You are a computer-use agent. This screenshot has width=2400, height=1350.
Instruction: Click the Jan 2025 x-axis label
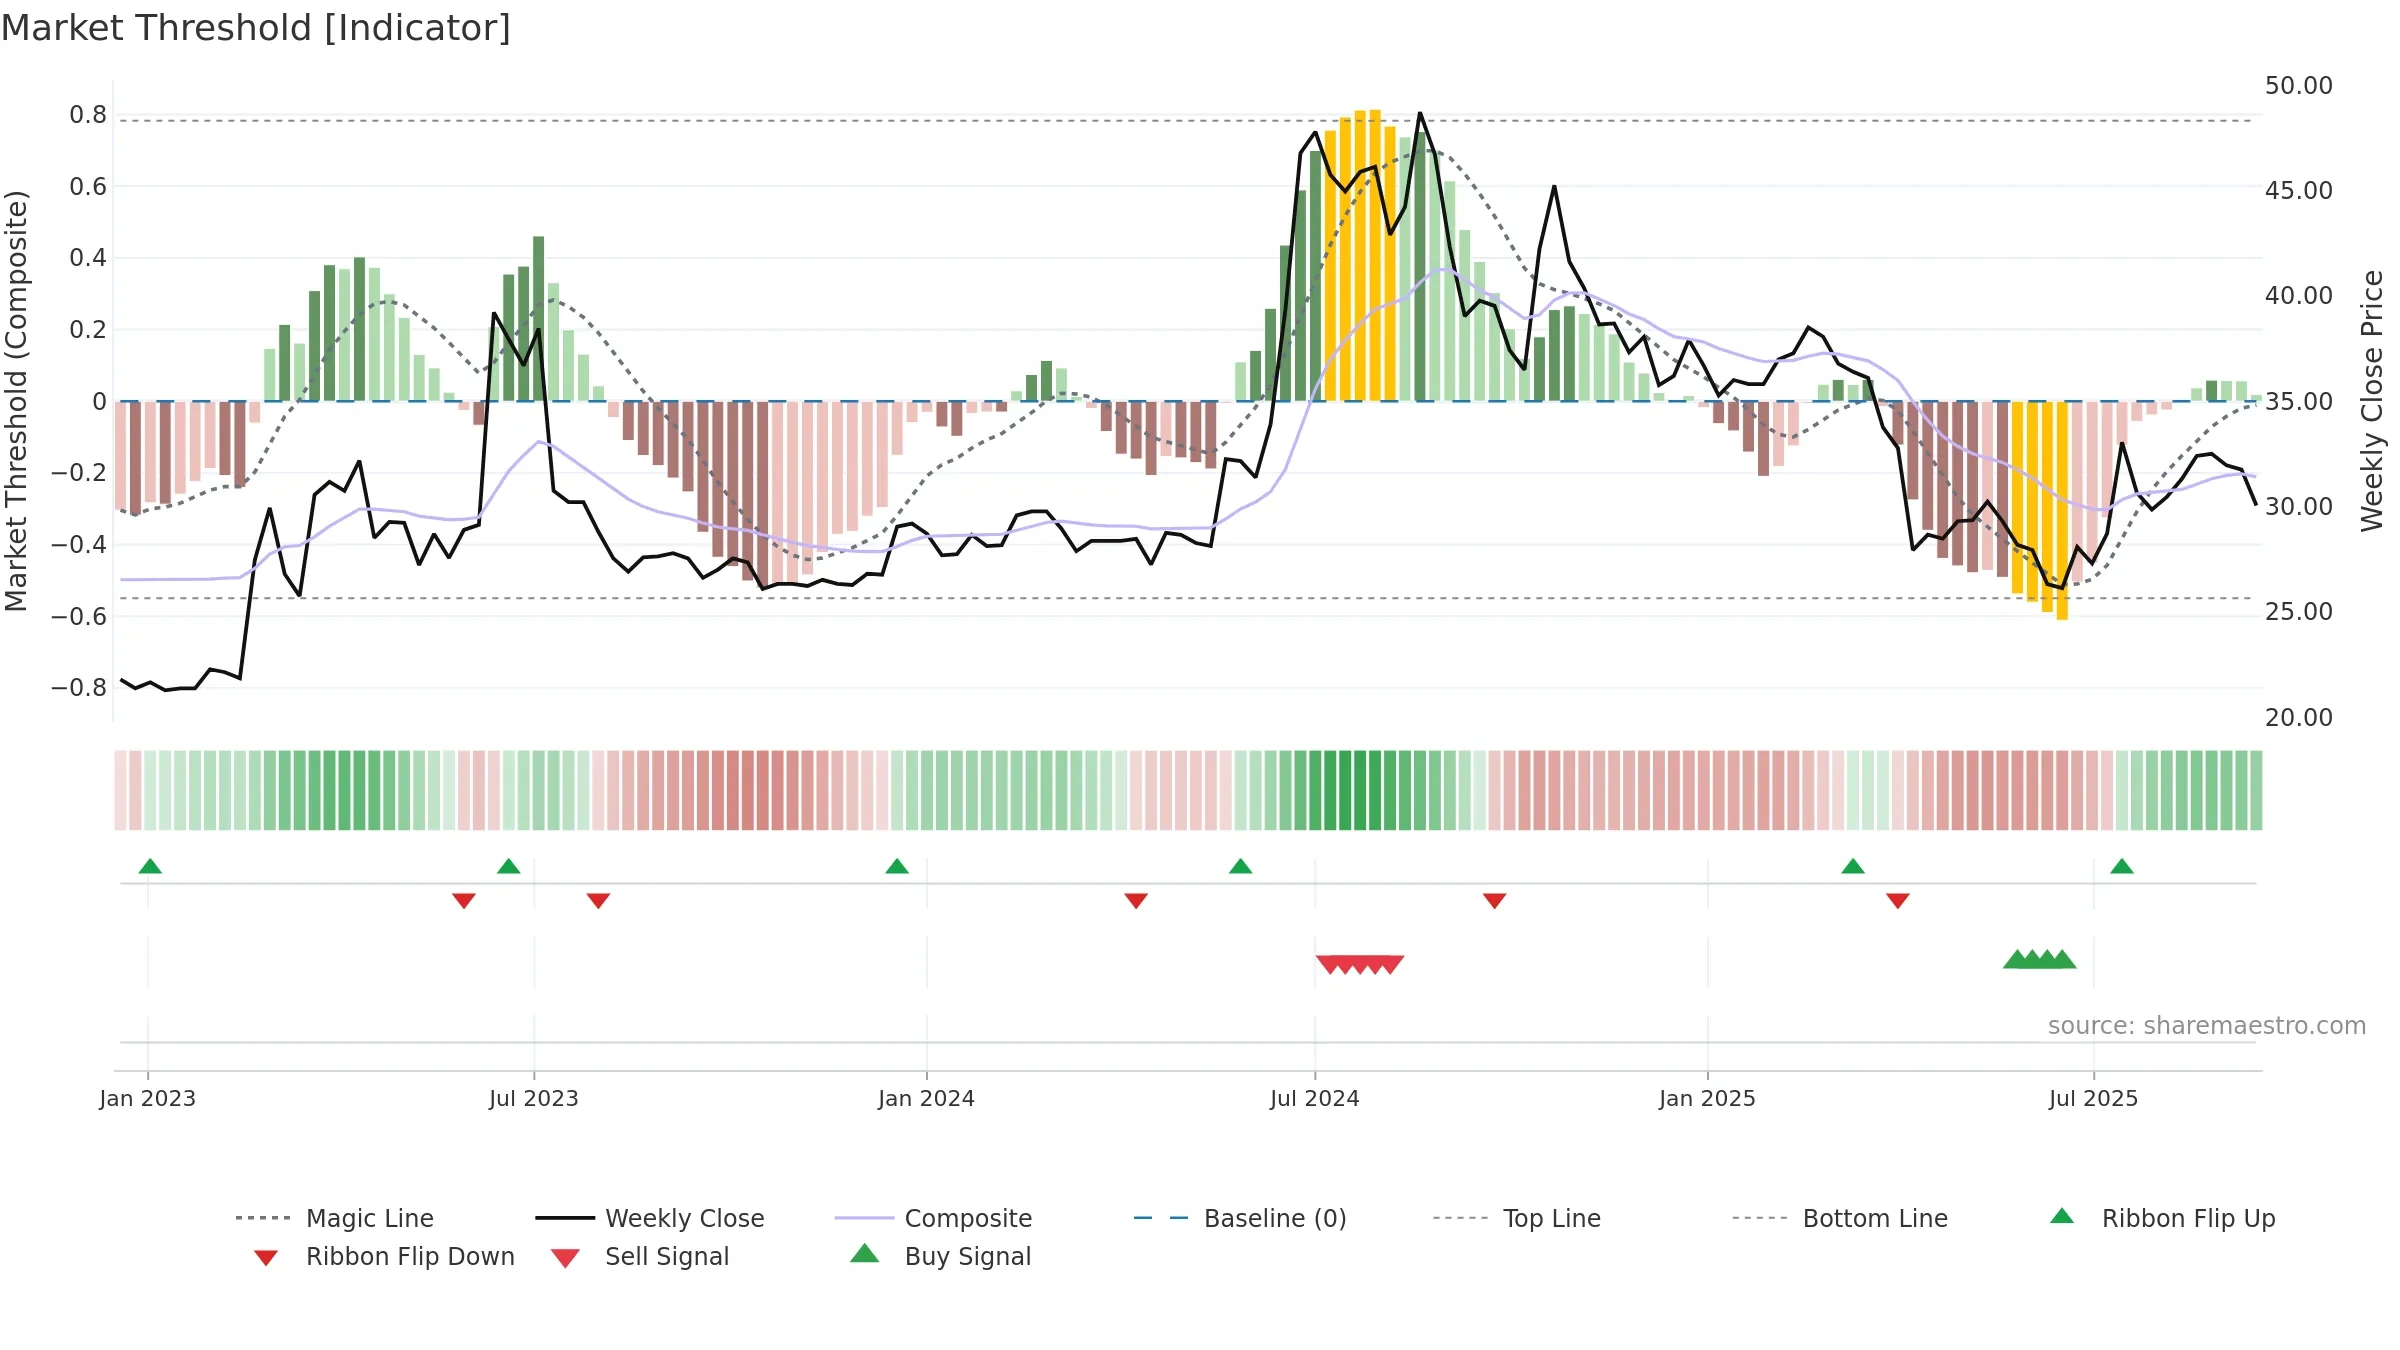click(1708, 1098)
